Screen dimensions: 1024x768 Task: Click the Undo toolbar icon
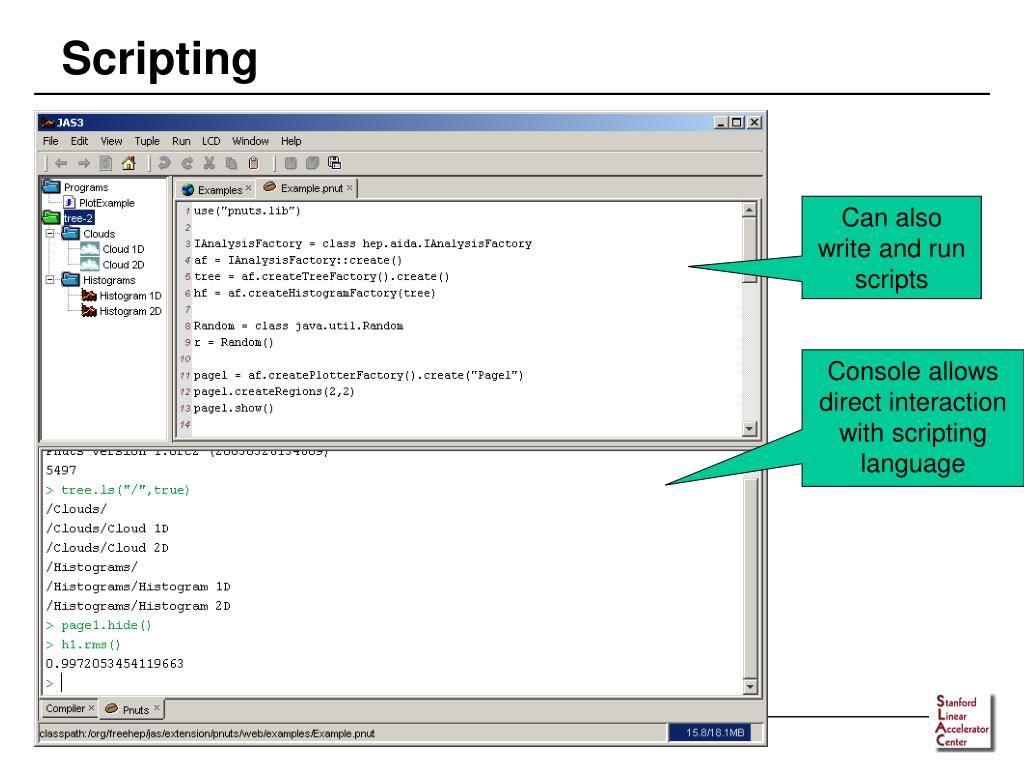(165, 163)
